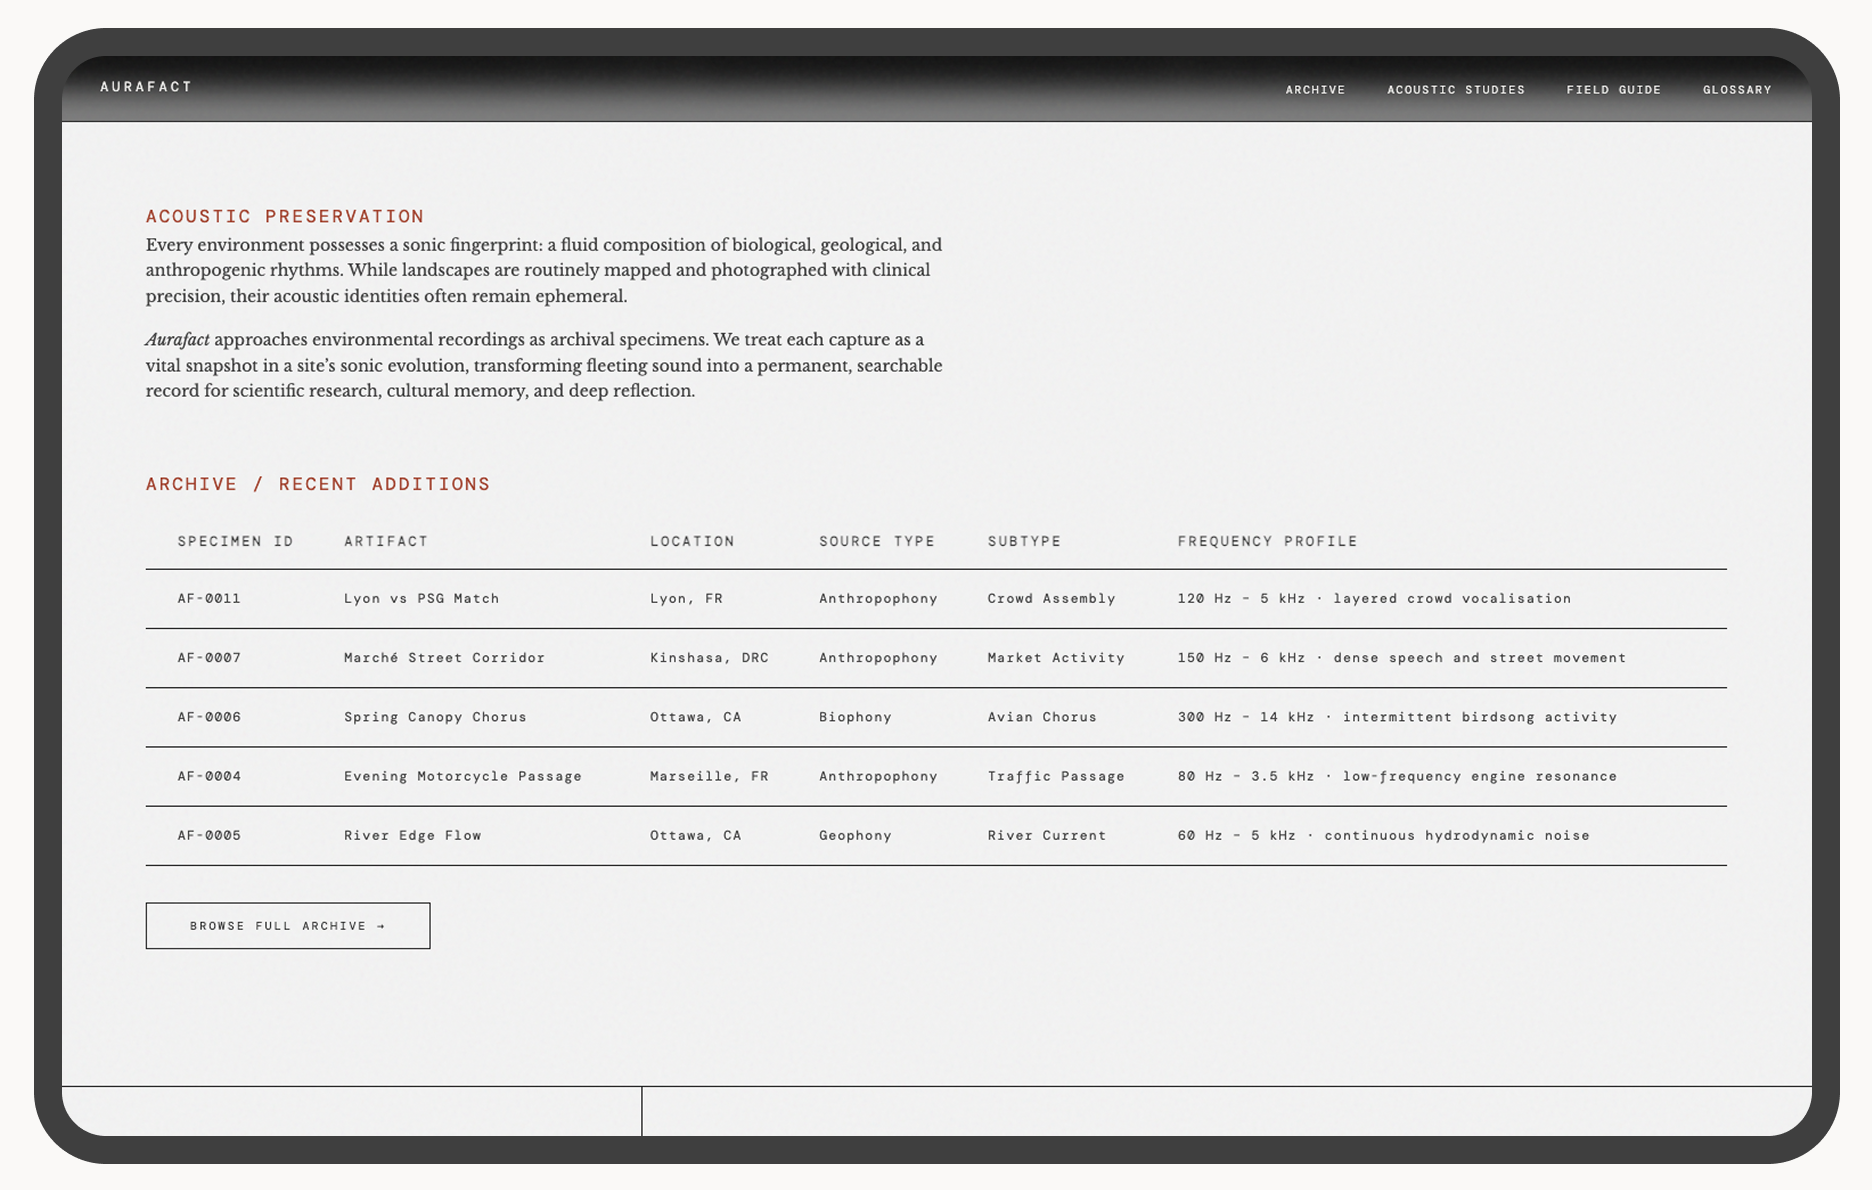Image resolution: width=1872 pixels, height=1190 pixels.
Task: Click the Kinshasa, DRC location text
Action: click(x=710, y=657)
